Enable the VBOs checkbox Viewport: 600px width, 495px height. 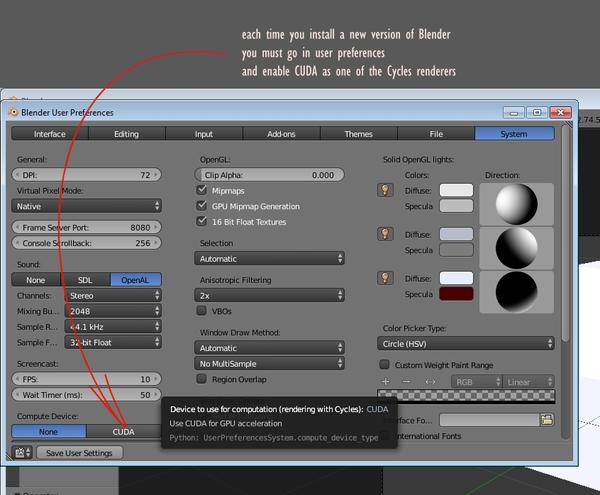(201, 310)
